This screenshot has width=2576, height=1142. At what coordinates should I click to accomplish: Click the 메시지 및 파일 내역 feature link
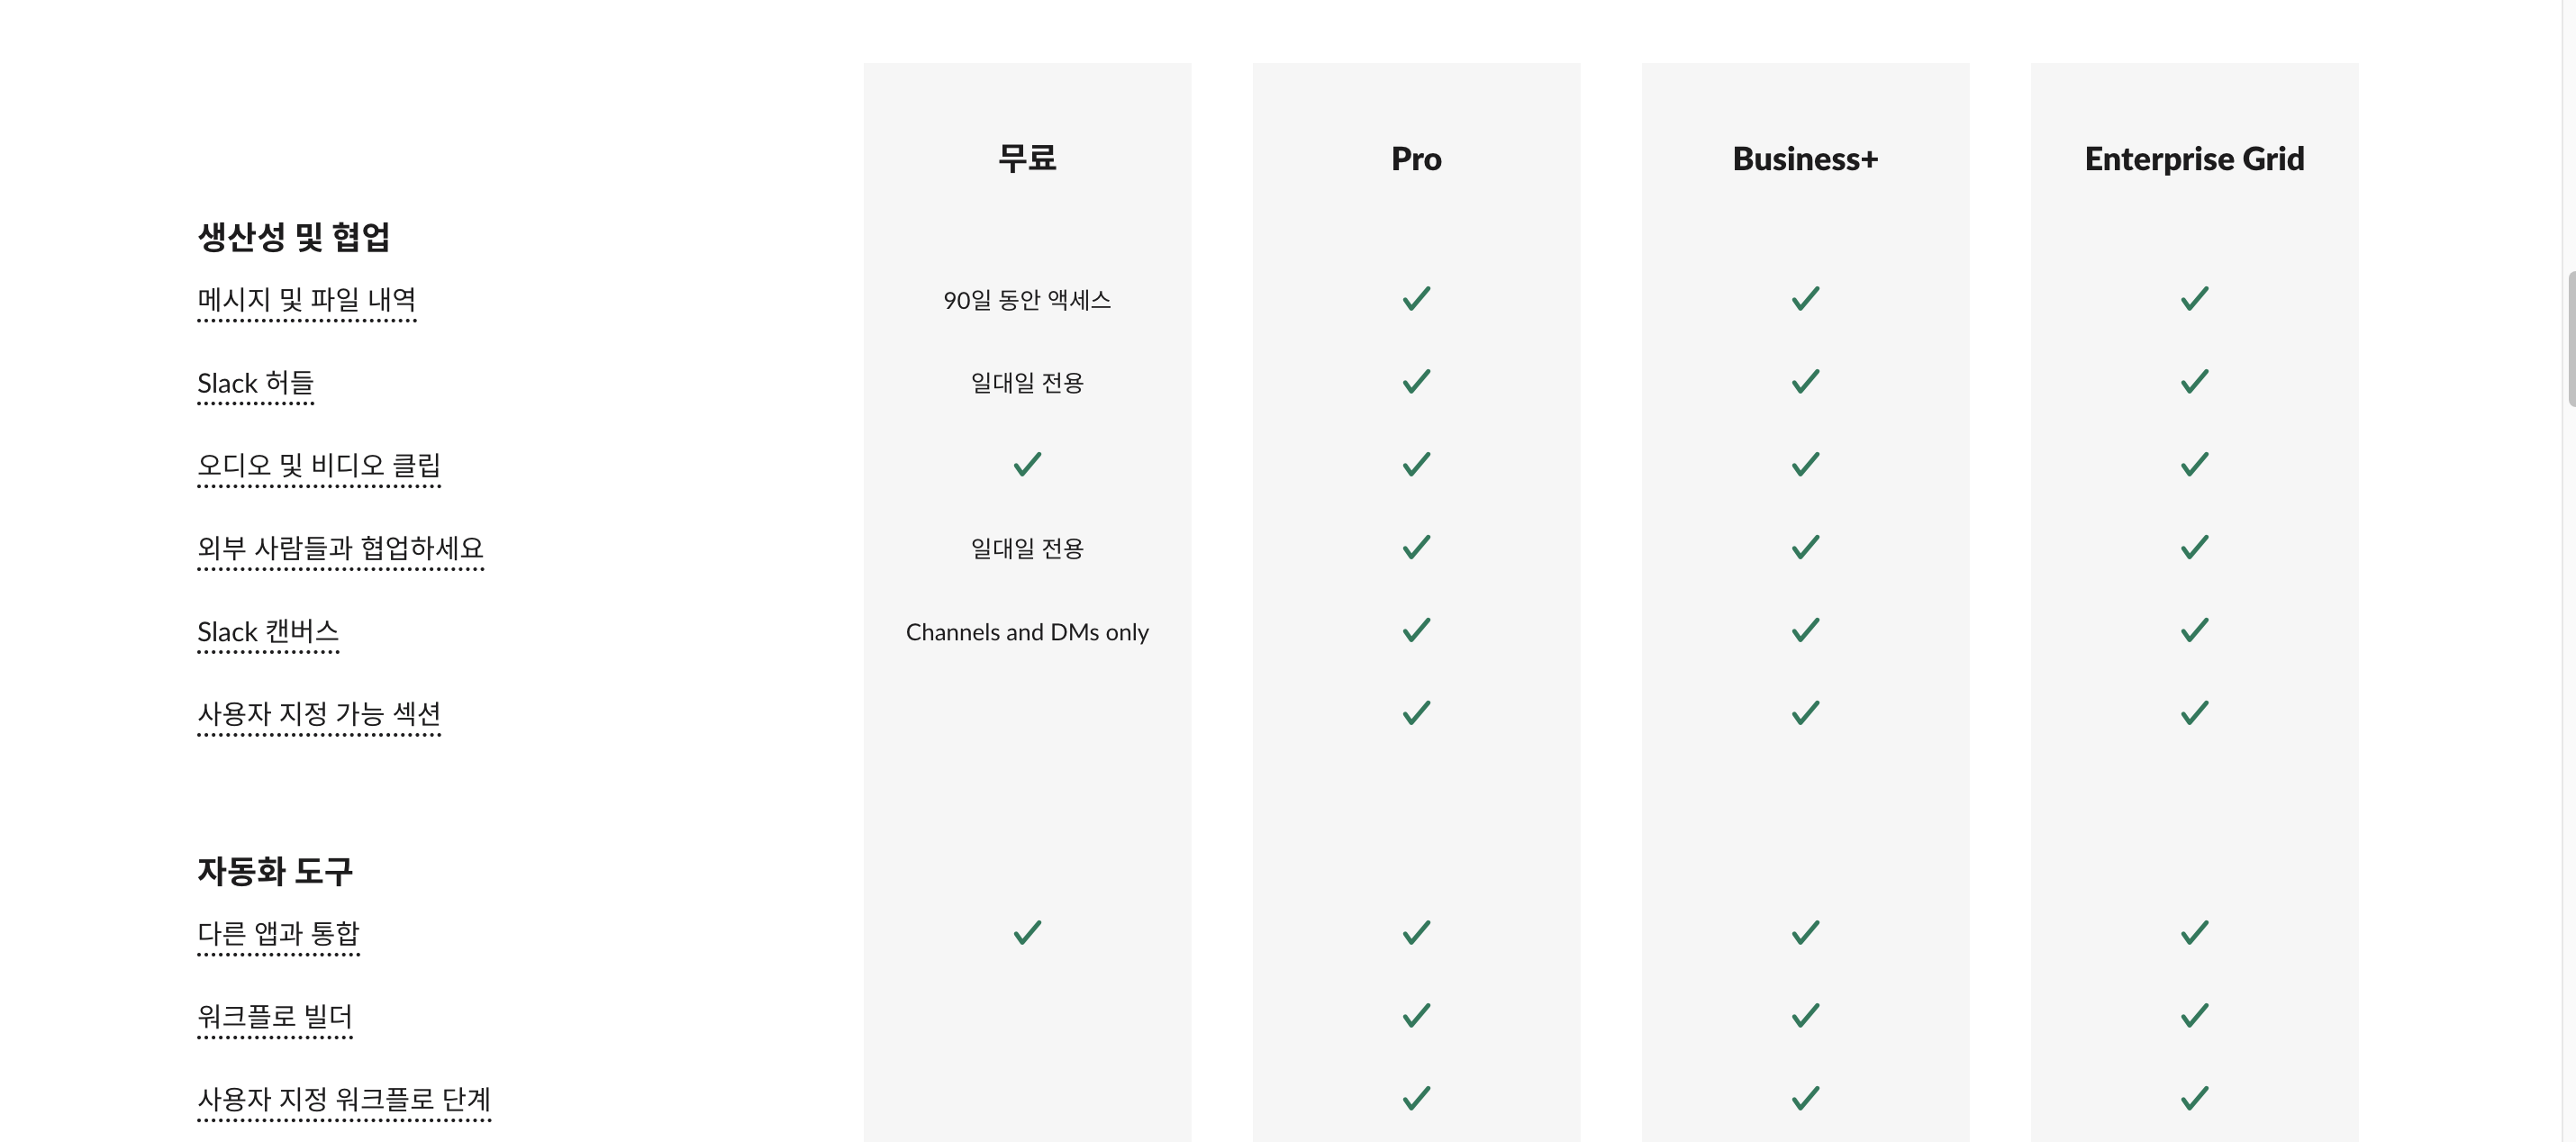pyautogui.click(x=306, y=299)
